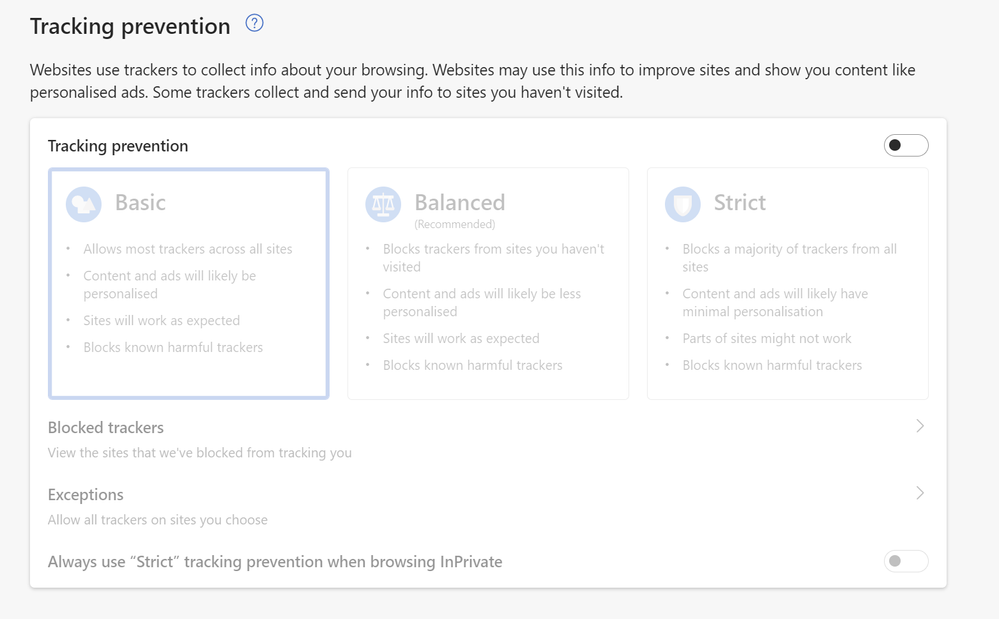Enable the Tracking prevention switch

point(906,146)
